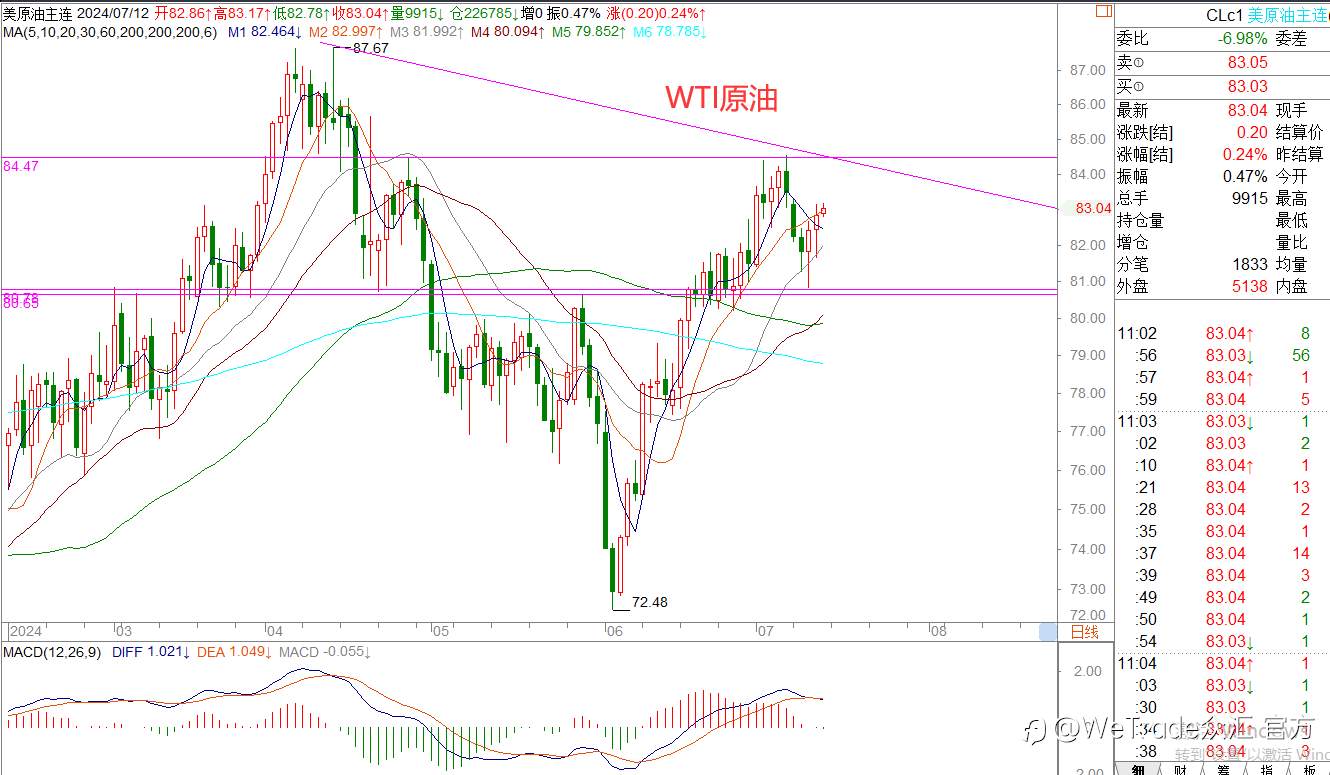Click the M4 80.094 moving average value

508,32
